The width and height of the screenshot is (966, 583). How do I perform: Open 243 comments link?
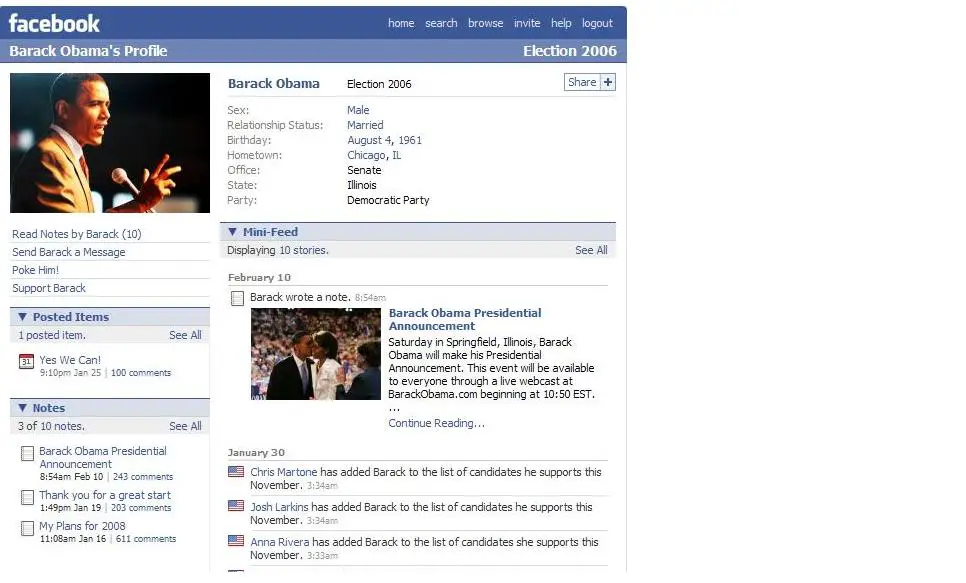[x=143, y=477]
